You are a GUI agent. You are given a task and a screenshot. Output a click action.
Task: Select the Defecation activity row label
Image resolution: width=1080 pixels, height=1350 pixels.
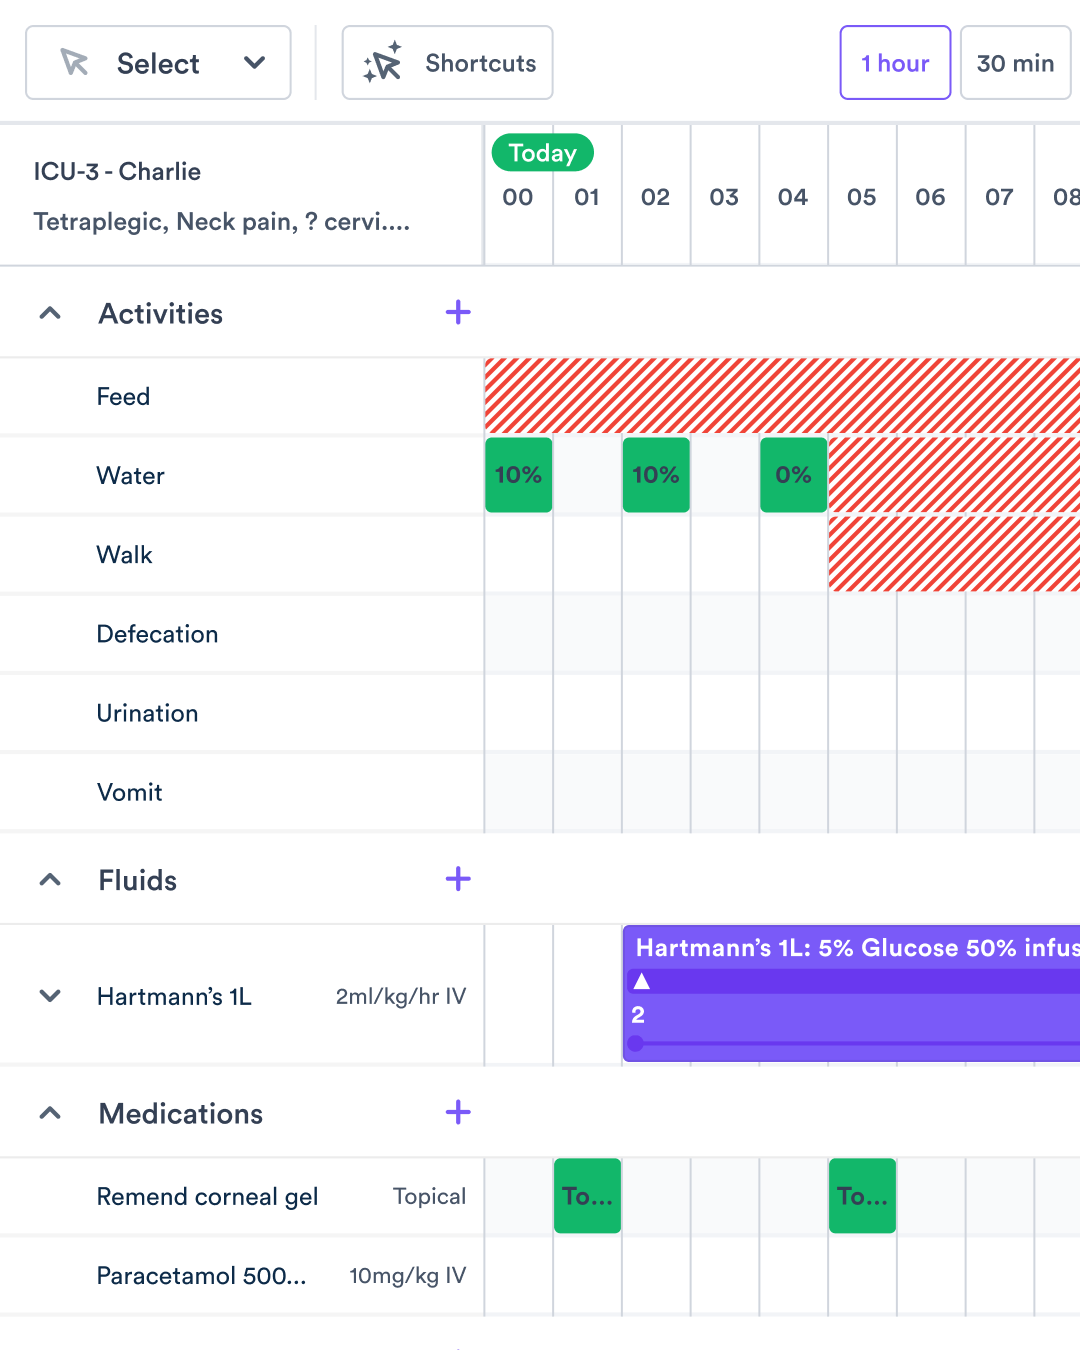pos(157,634)
